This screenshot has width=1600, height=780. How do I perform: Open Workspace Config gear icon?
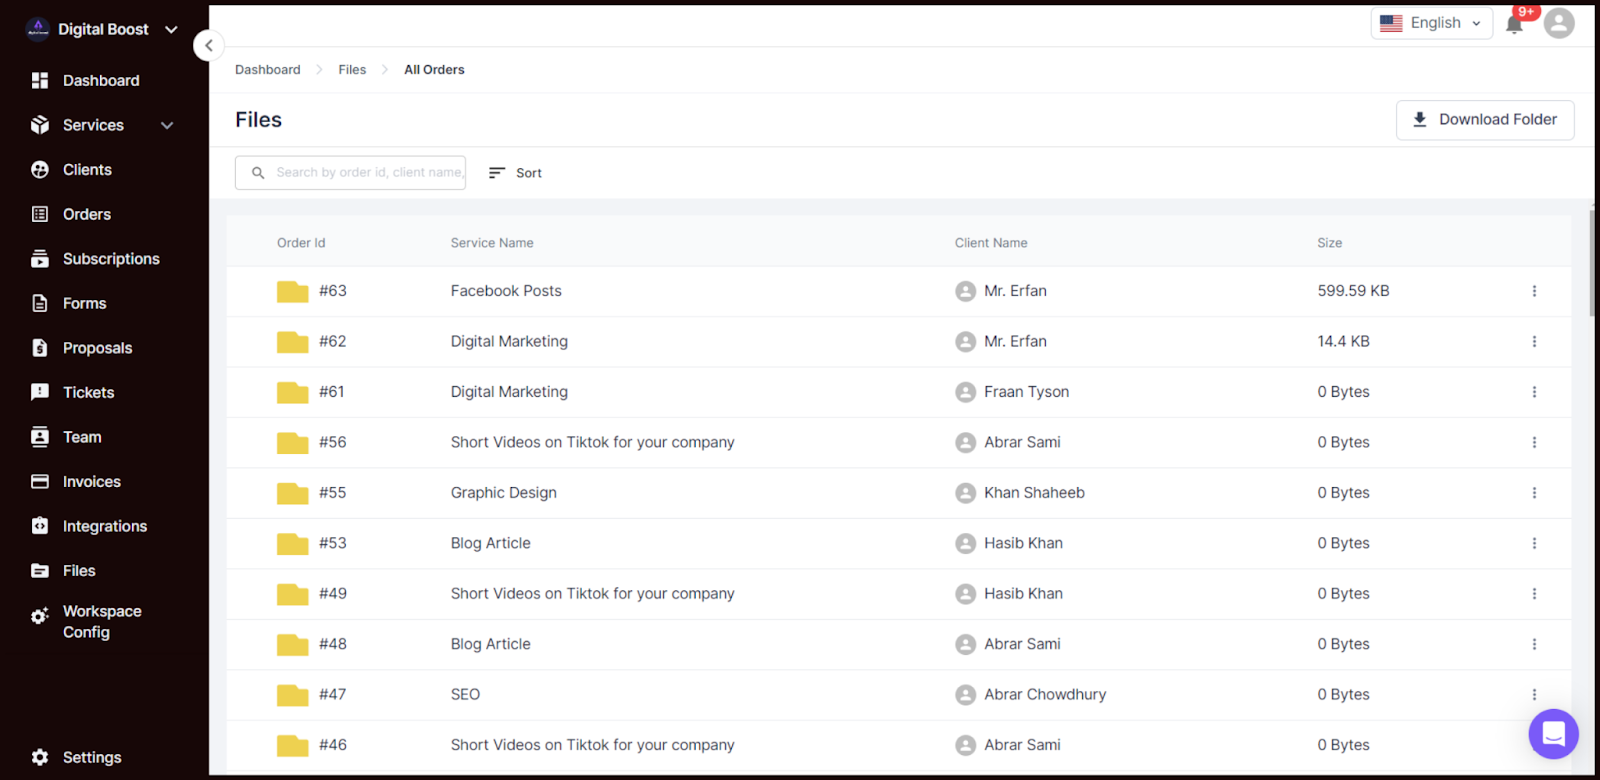click(40, 616)
